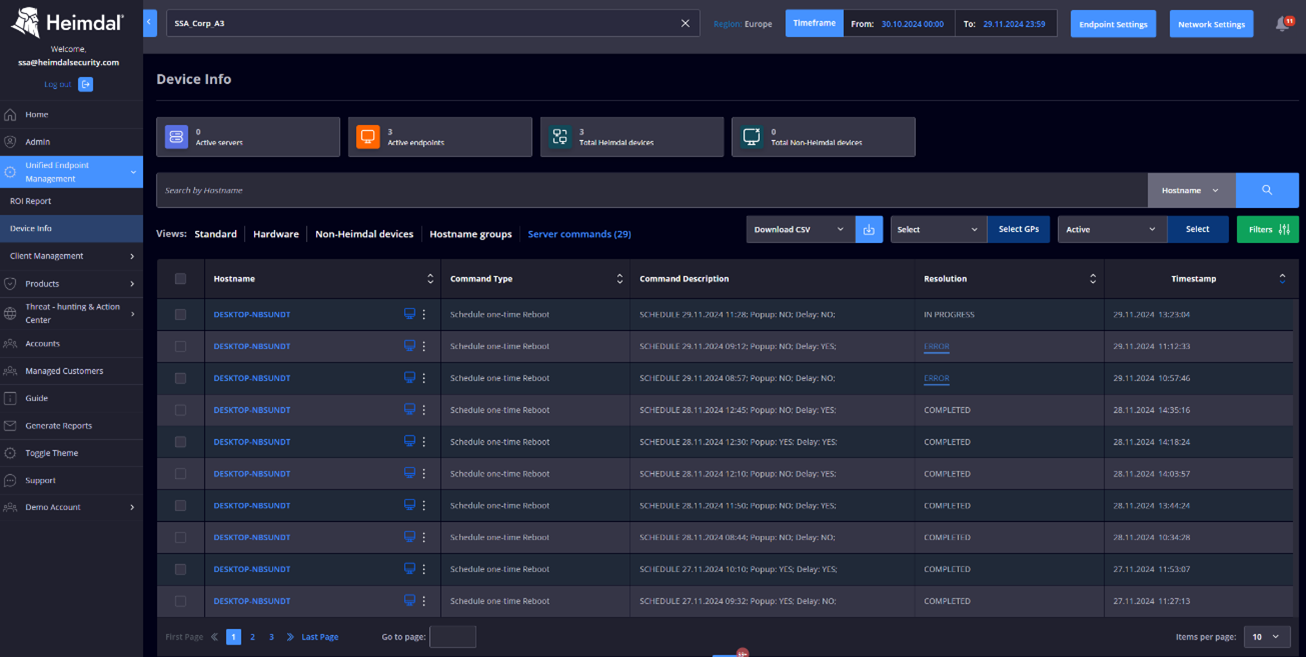Tick checkbox for 14:03:57 row
1306x657 pixels.
coord(180,473)
